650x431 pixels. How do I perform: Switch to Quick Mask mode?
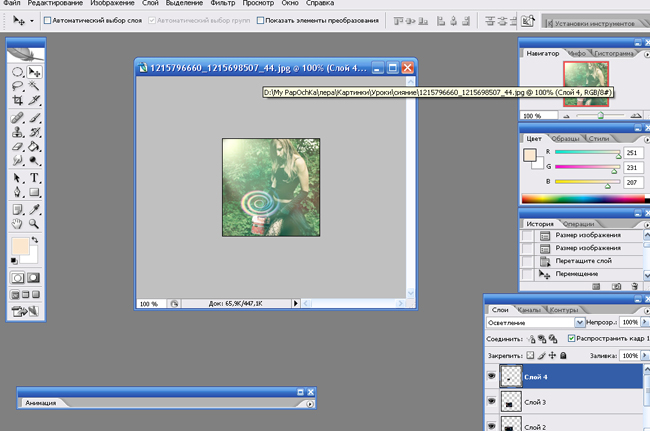click(34, 278)
